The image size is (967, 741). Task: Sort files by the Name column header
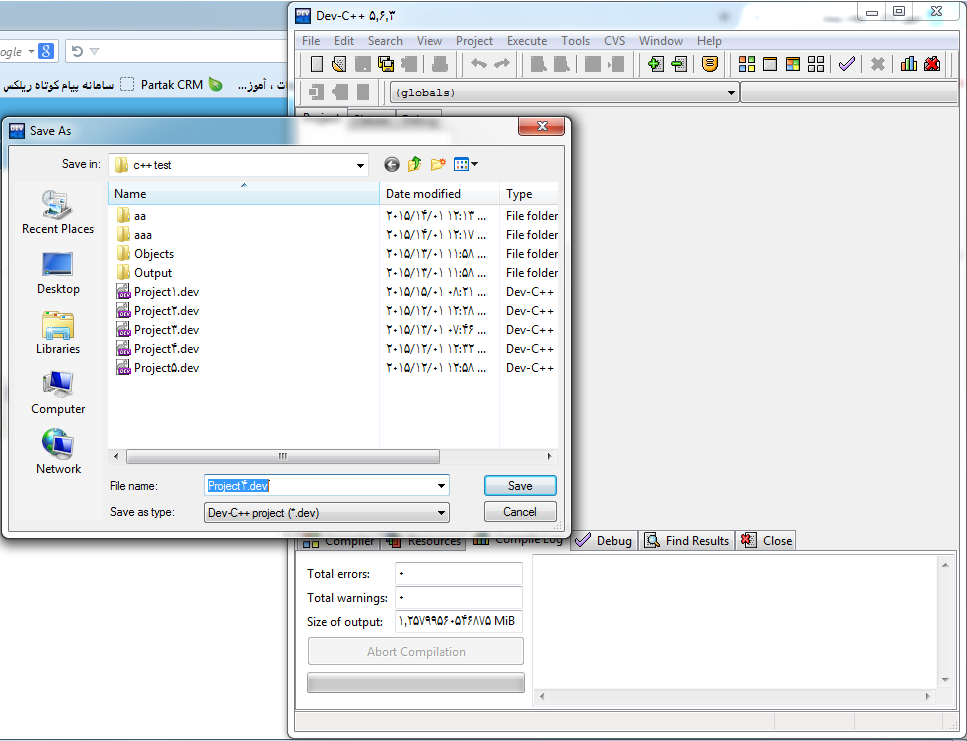coord(244,194)
